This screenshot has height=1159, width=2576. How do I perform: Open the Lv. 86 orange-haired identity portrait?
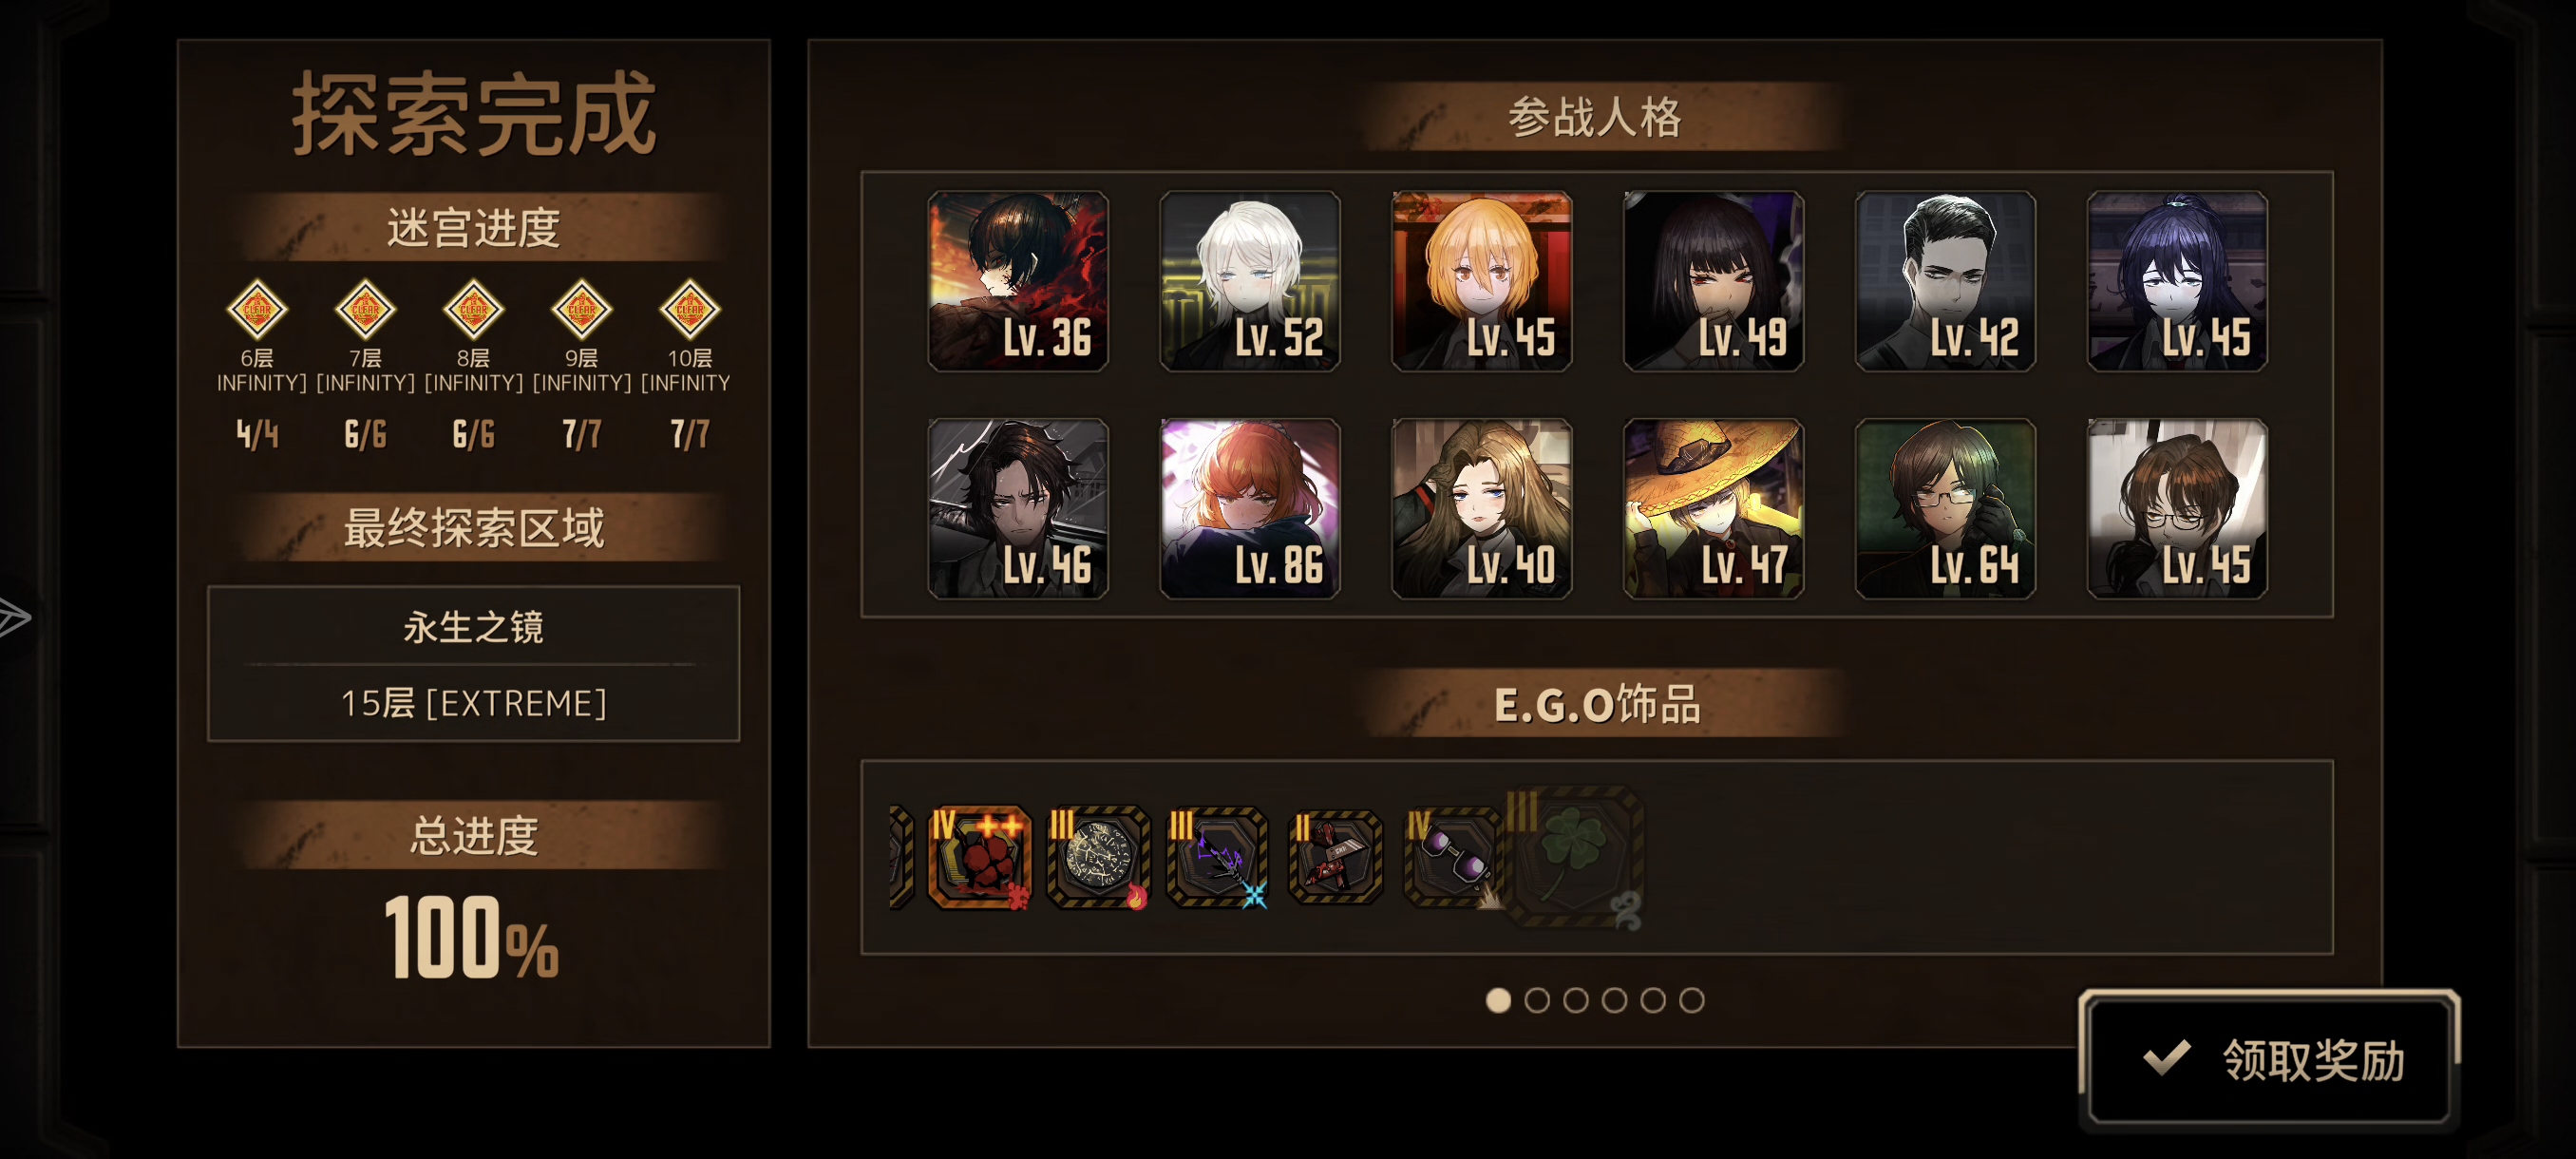1250,509
